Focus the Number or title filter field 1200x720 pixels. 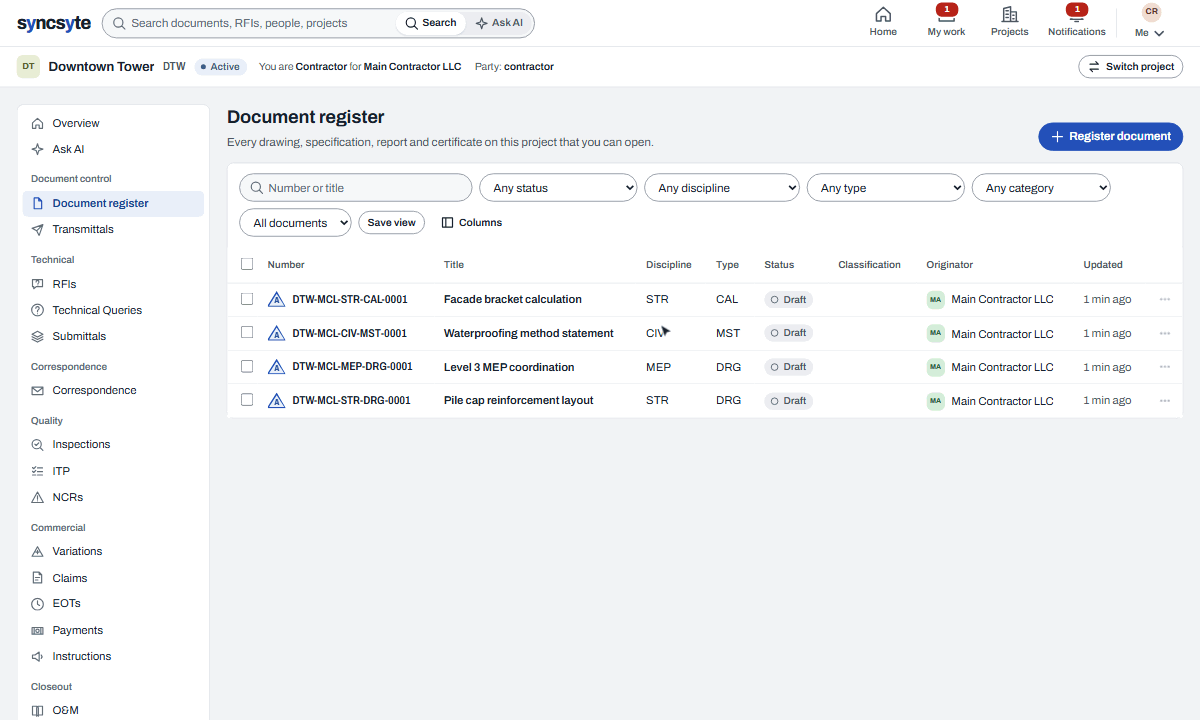(356, 188)
